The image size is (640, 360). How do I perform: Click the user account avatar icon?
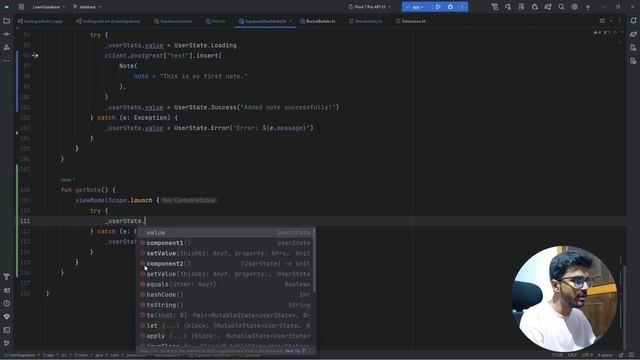(x=588, y=7)
